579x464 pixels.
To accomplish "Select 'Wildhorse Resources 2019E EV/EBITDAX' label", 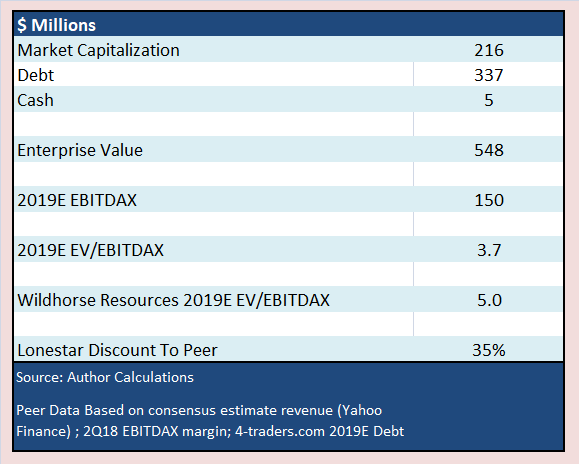I will (x=174, y=300).
